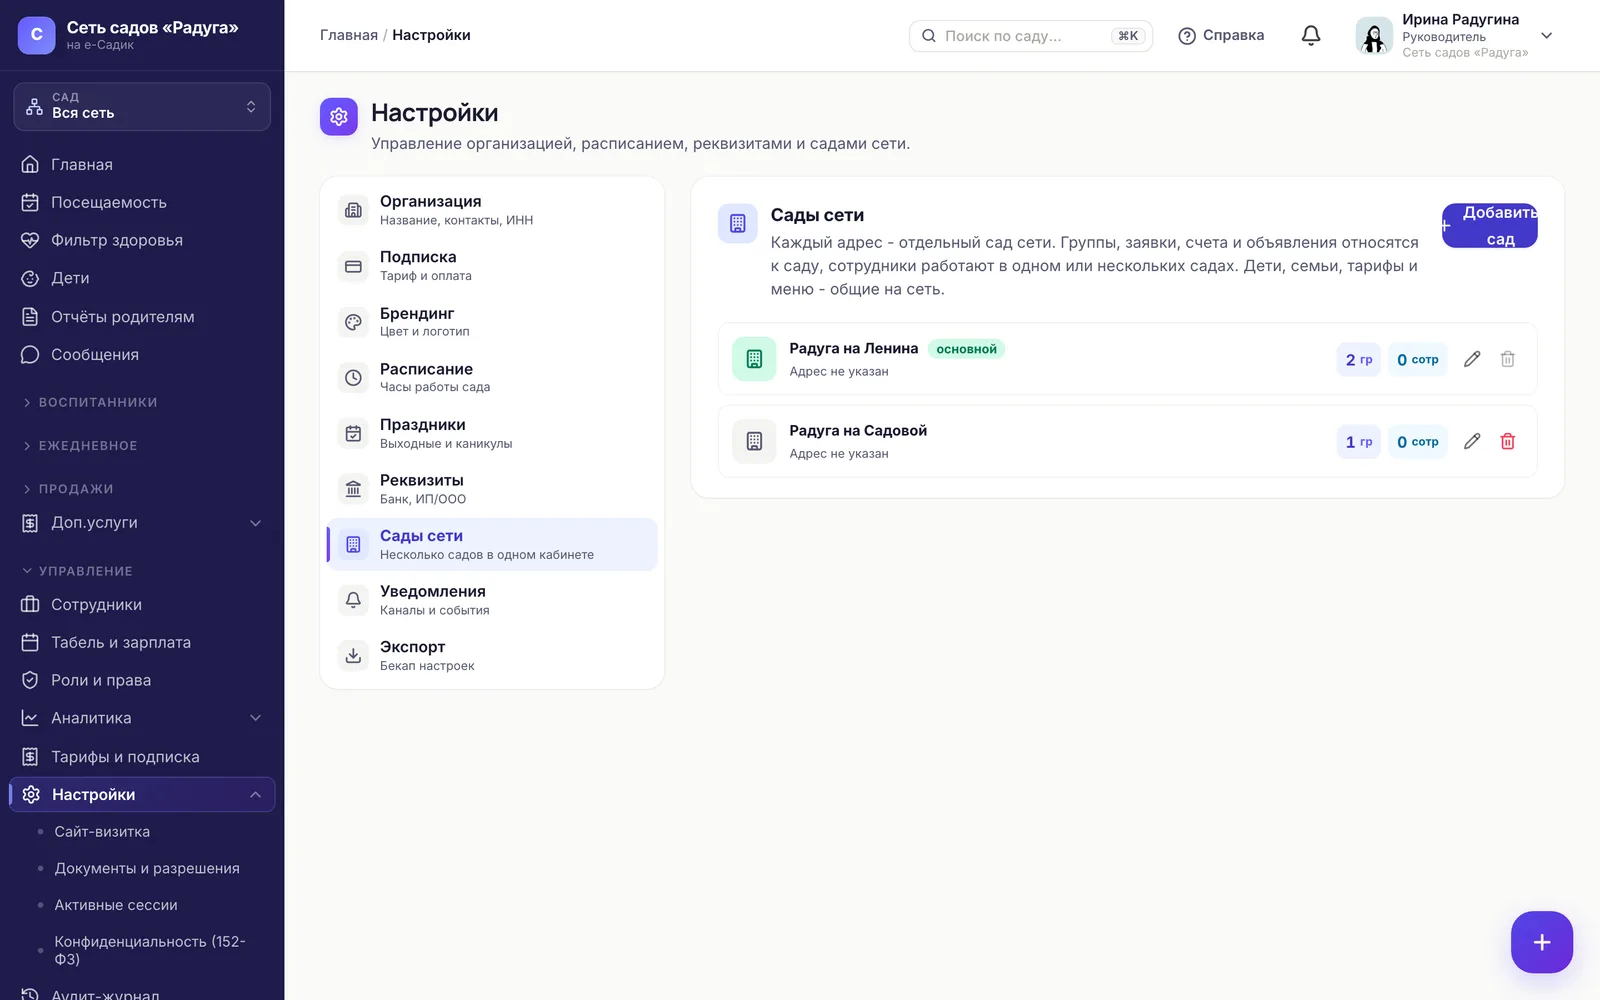Open Дети in the sidebar
Viewport: 1600px width, 1000px height.
142,278
